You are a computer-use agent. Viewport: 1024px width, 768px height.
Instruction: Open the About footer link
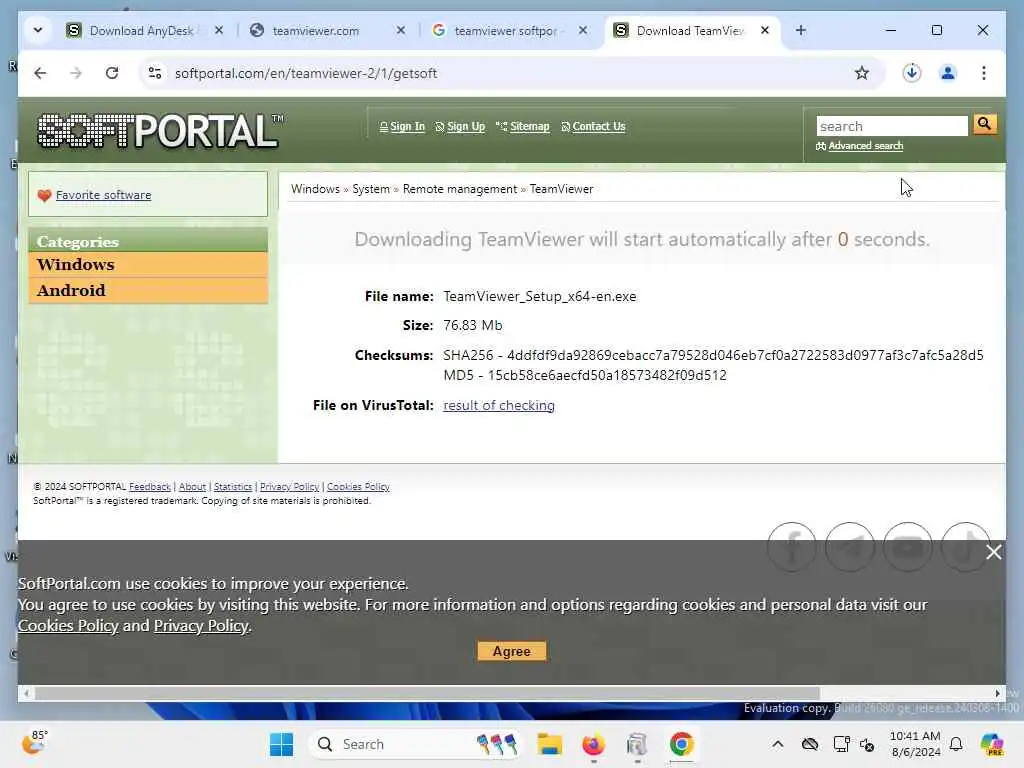pos(192,487)
